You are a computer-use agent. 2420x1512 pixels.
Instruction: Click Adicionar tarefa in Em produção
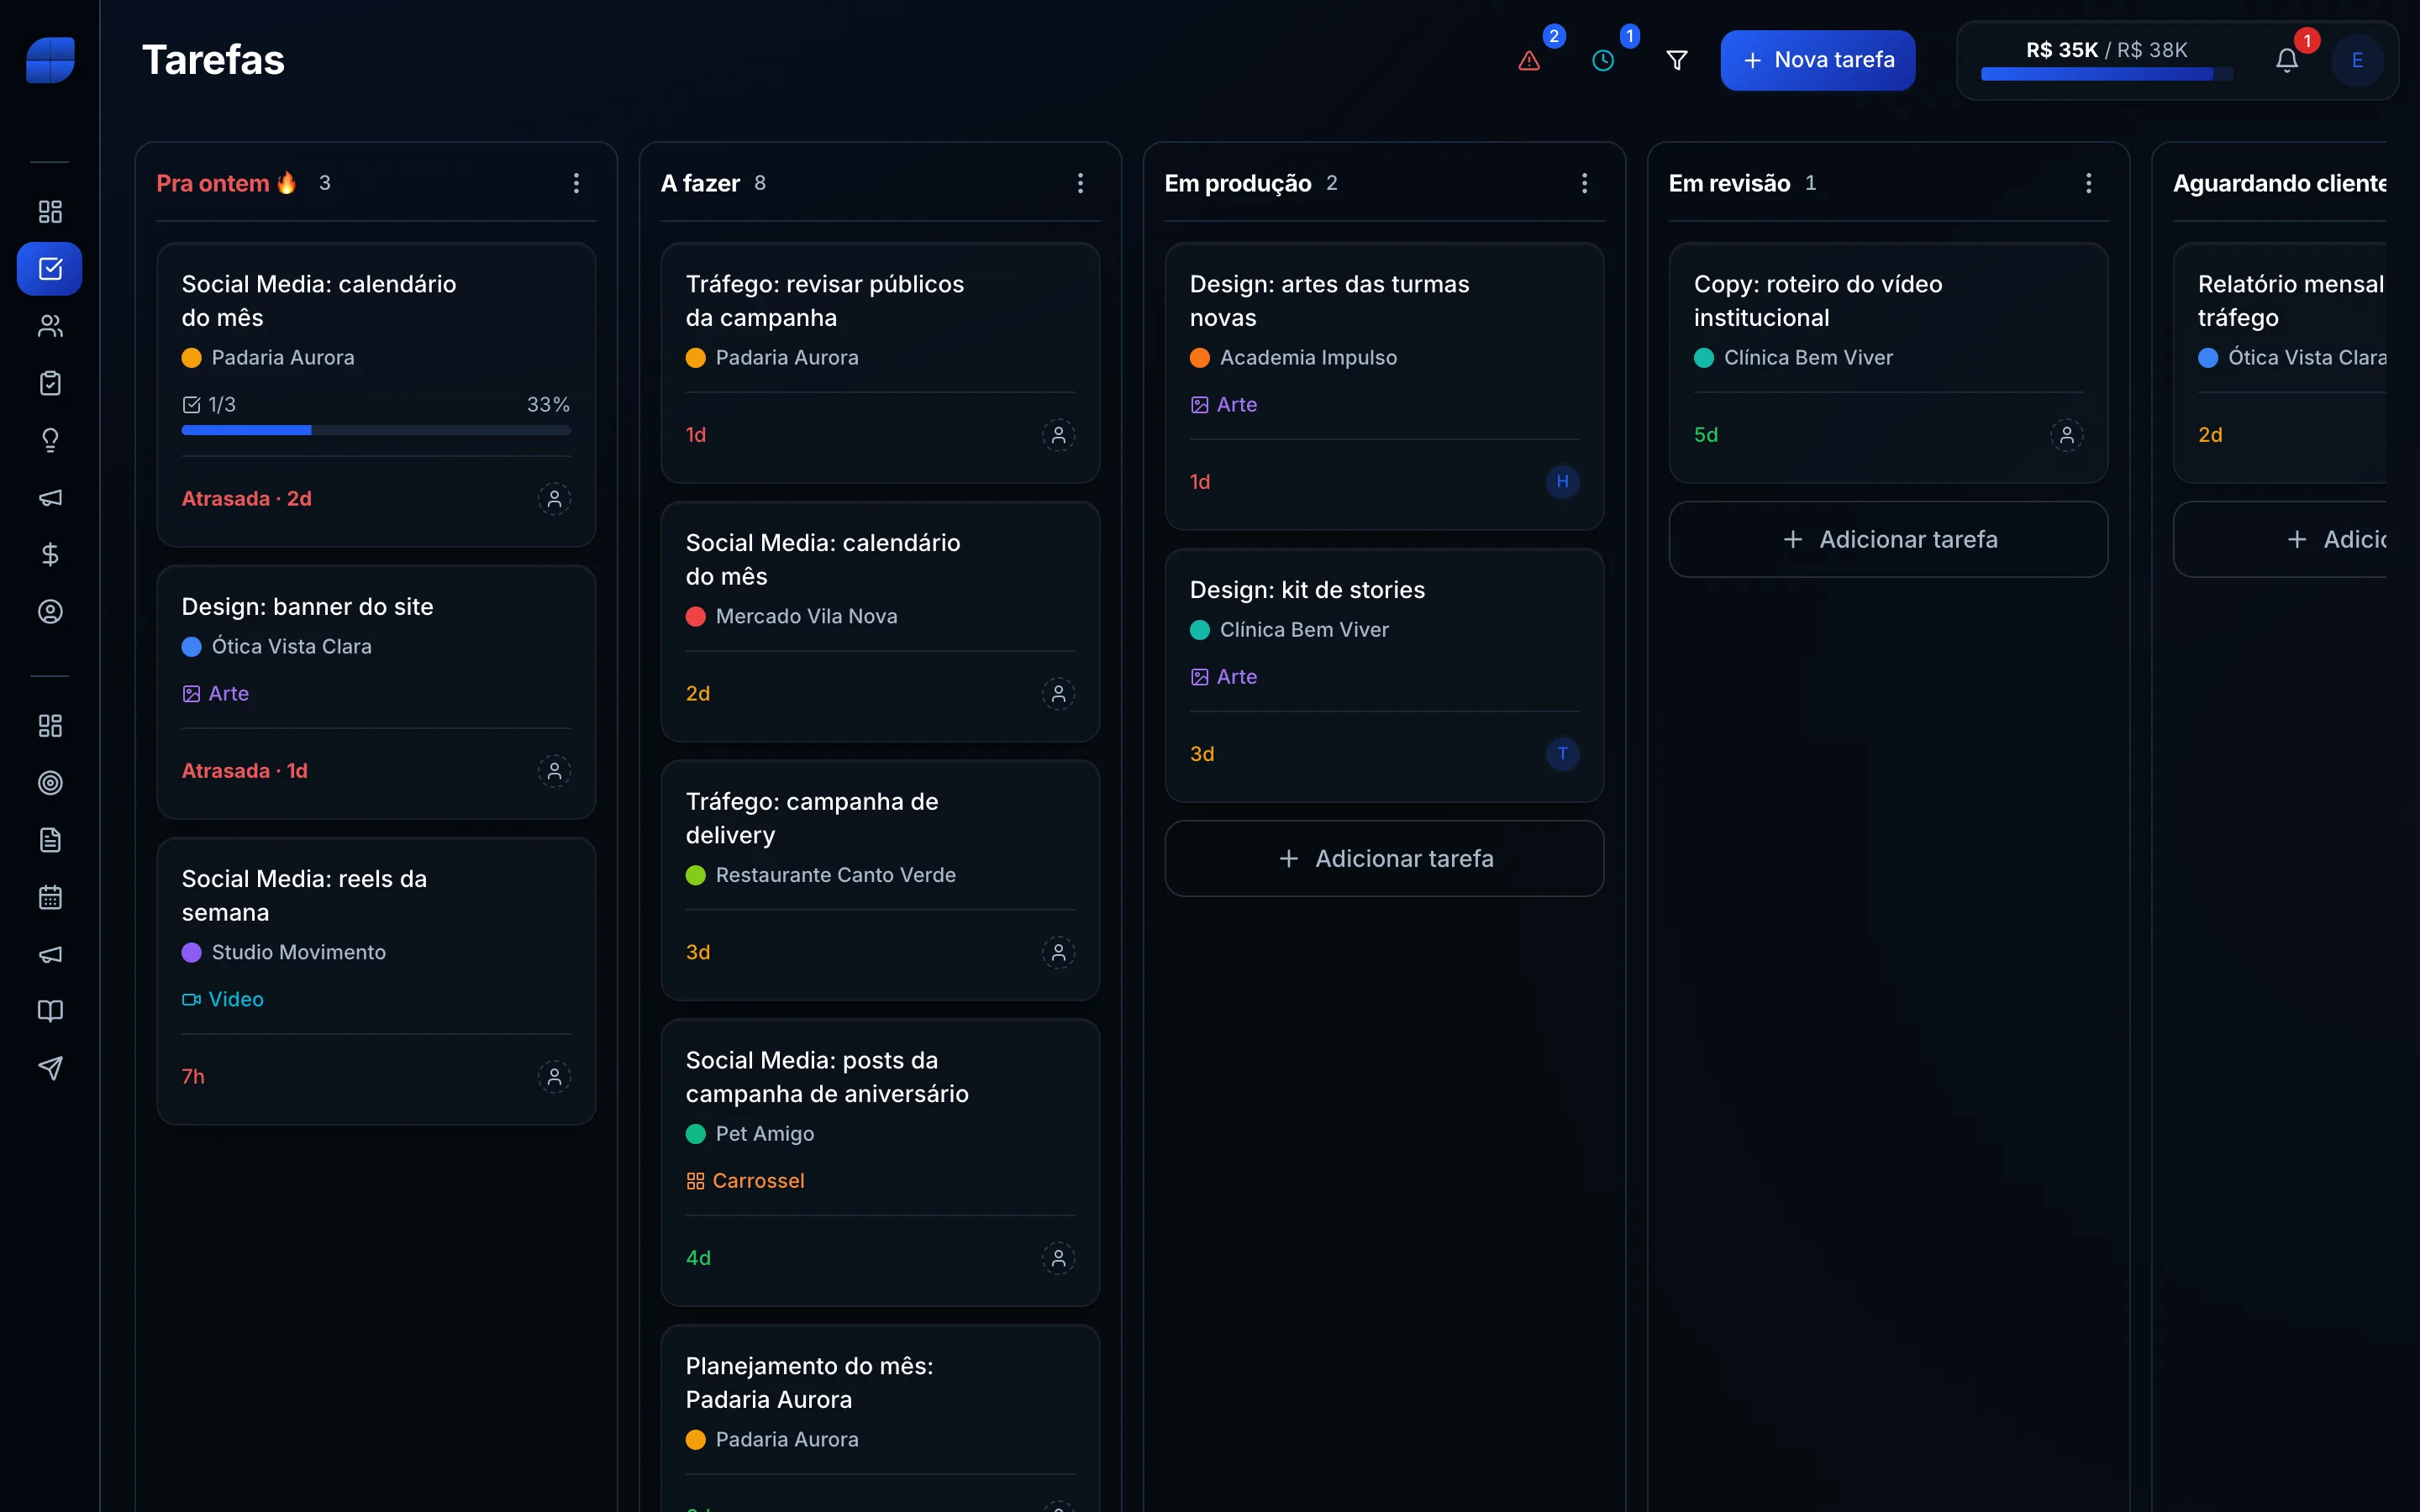tap(1384, 859)
